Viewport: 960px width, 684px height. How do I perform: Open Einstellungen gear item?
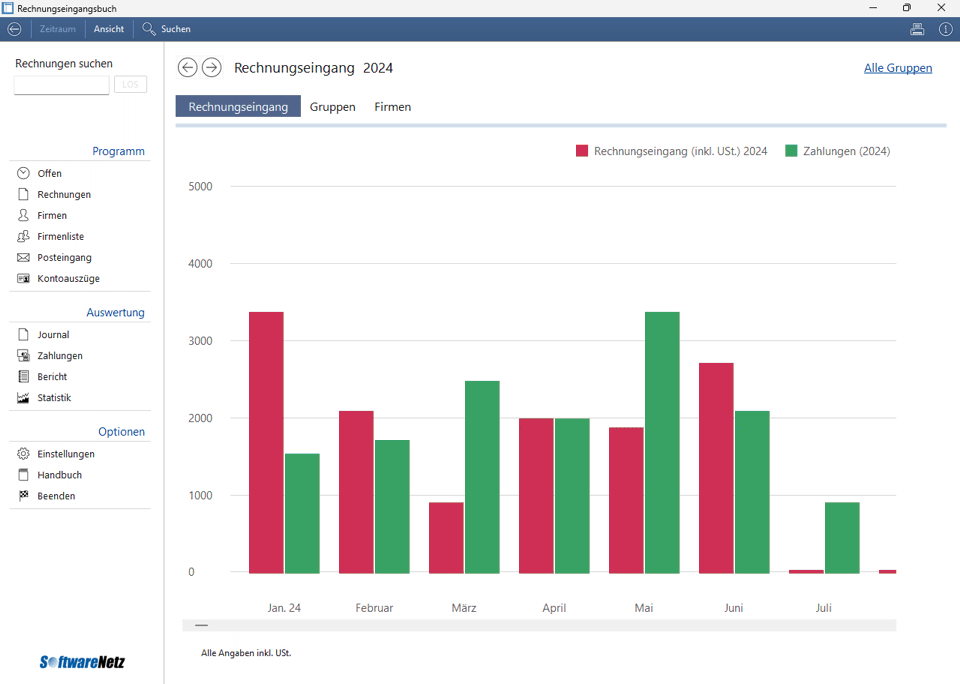coord(24,453)
